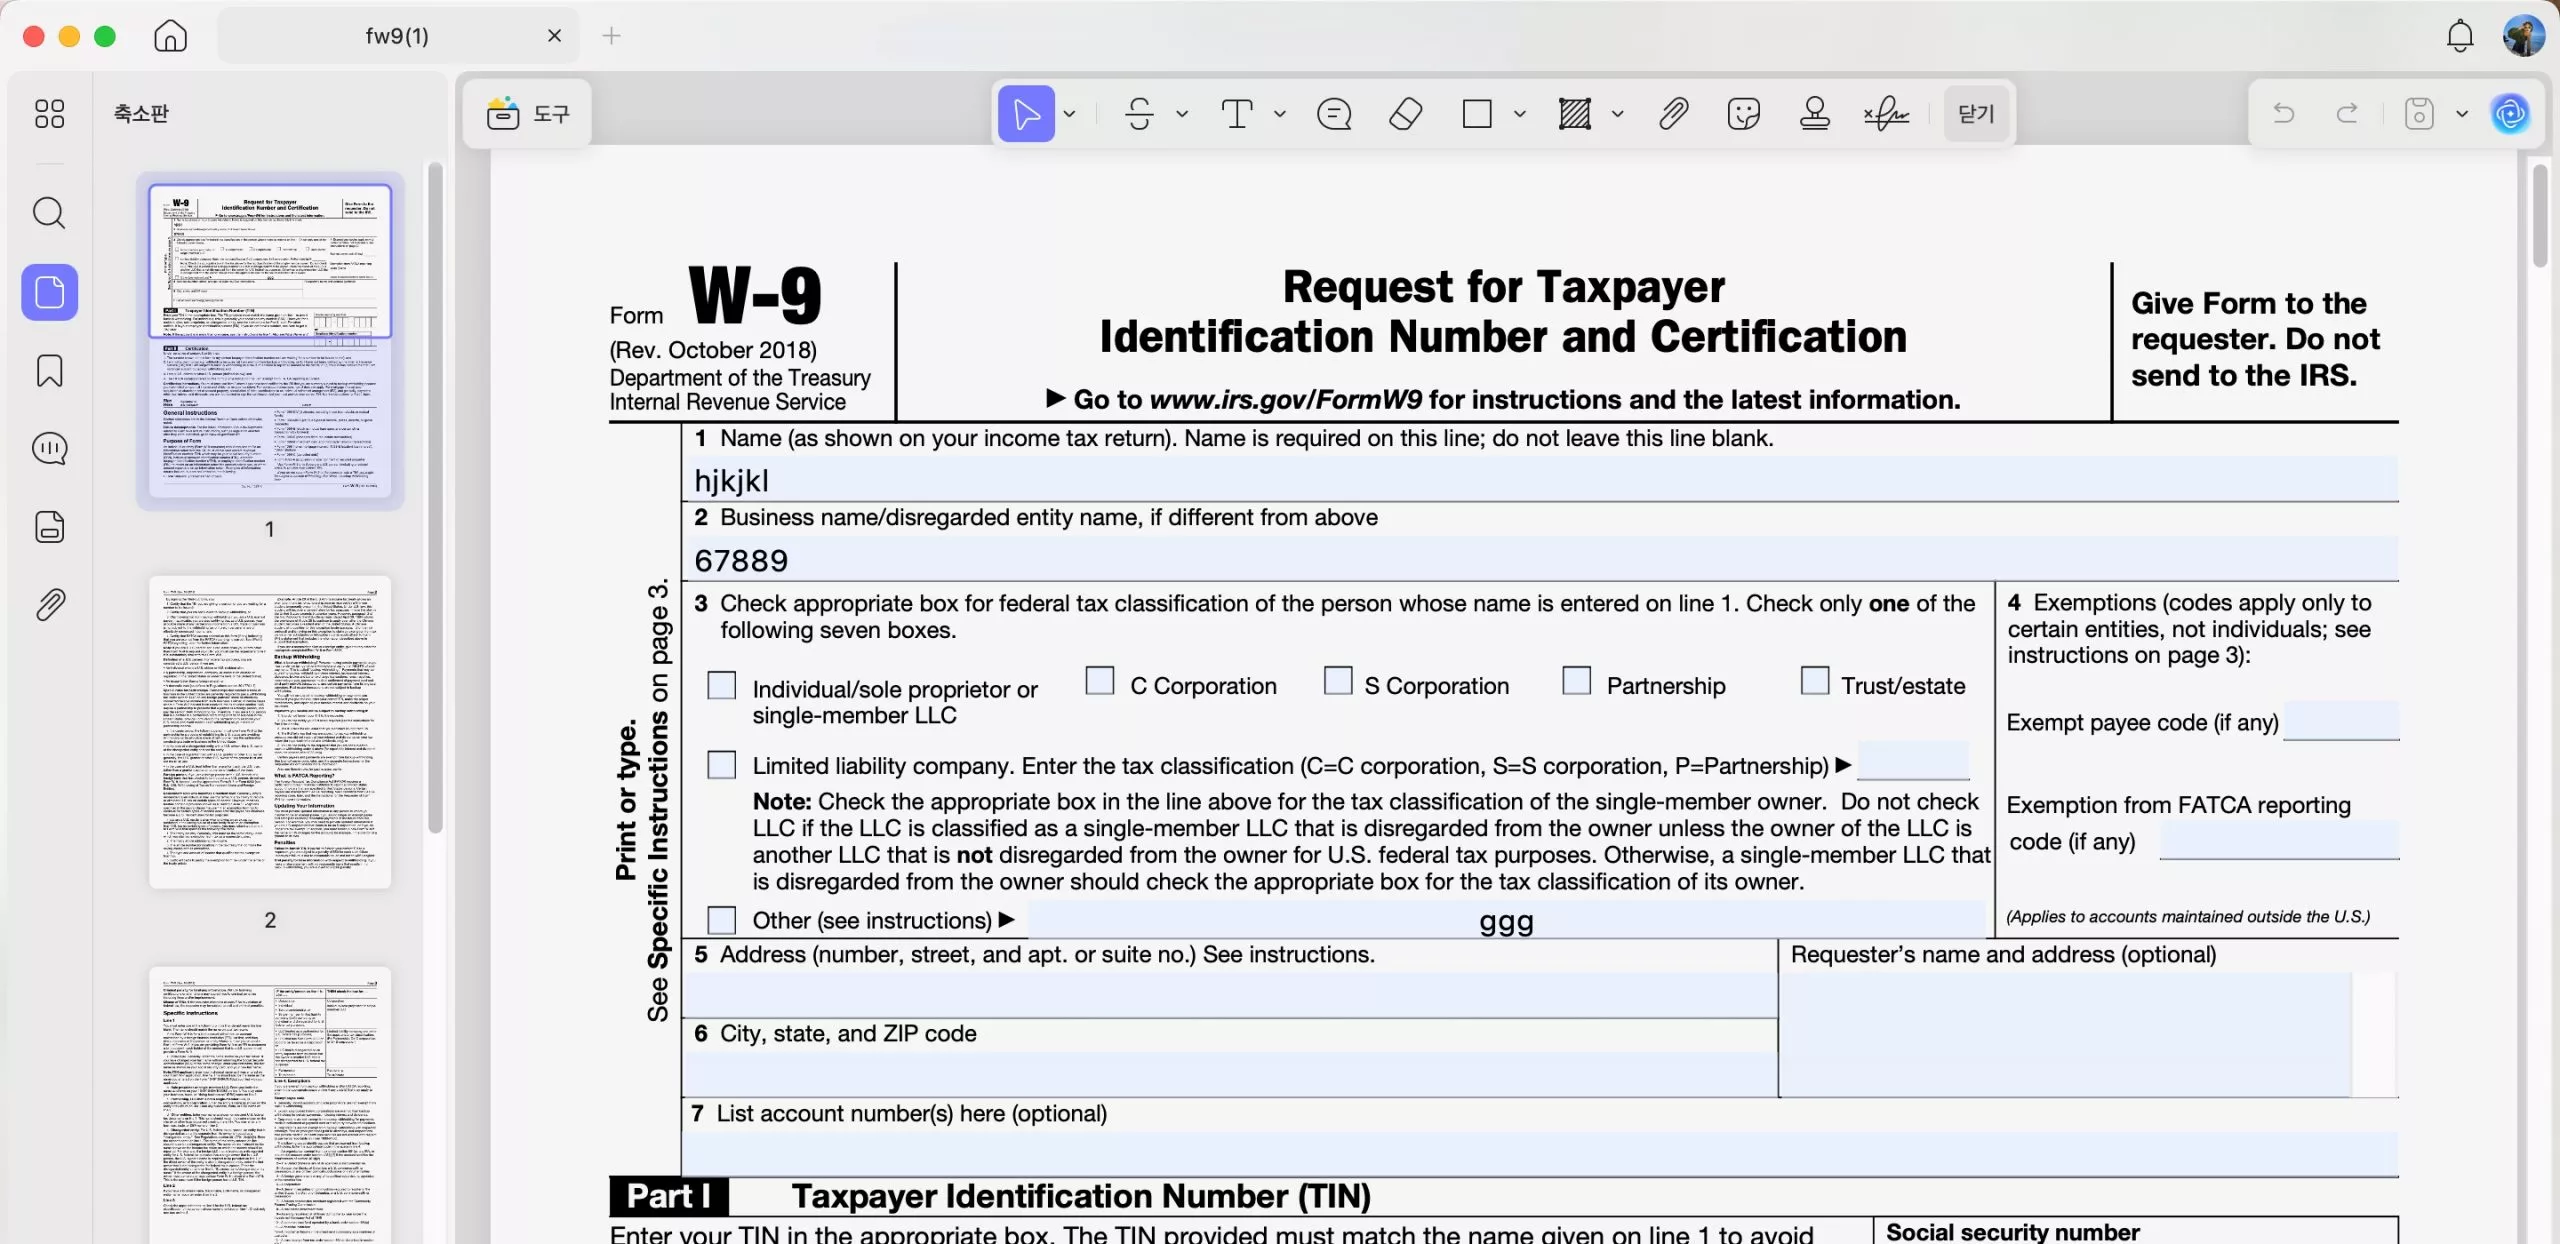Open the comments panel icon
This screenshot has height=1244, width=2560.
coord(50,448)
